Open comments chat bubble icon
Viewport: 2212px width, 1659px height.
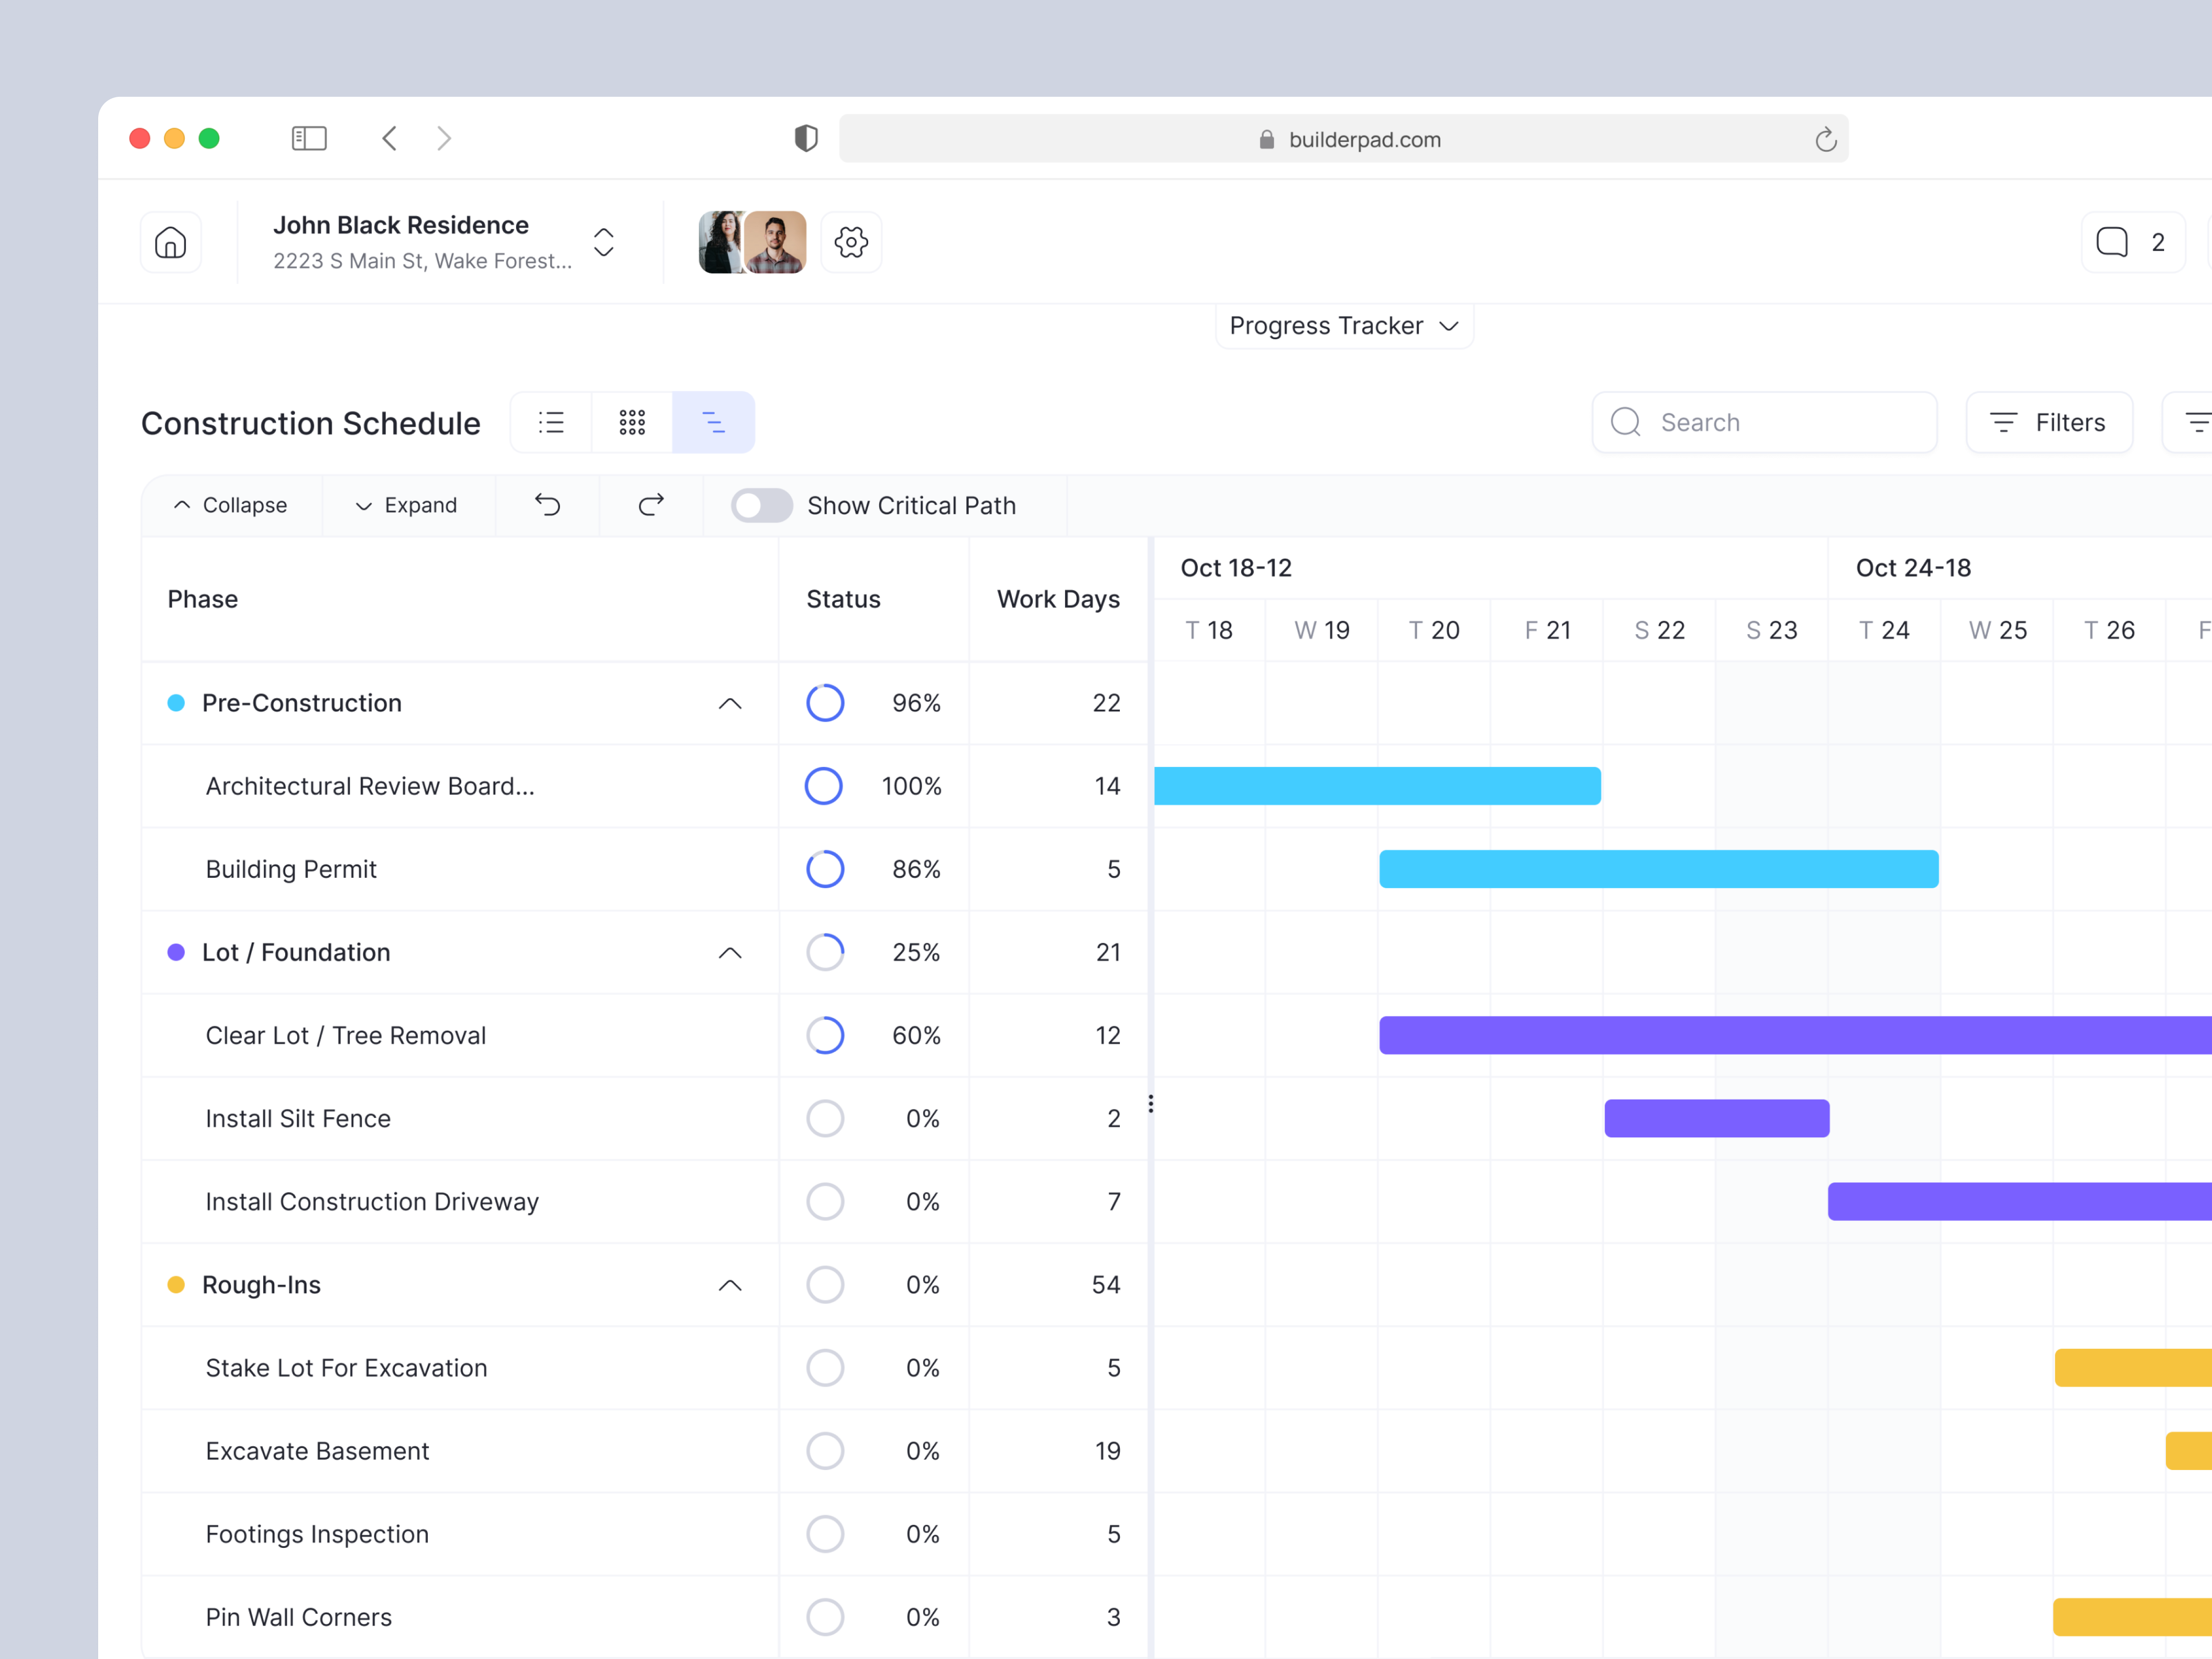coord(2111,242)
